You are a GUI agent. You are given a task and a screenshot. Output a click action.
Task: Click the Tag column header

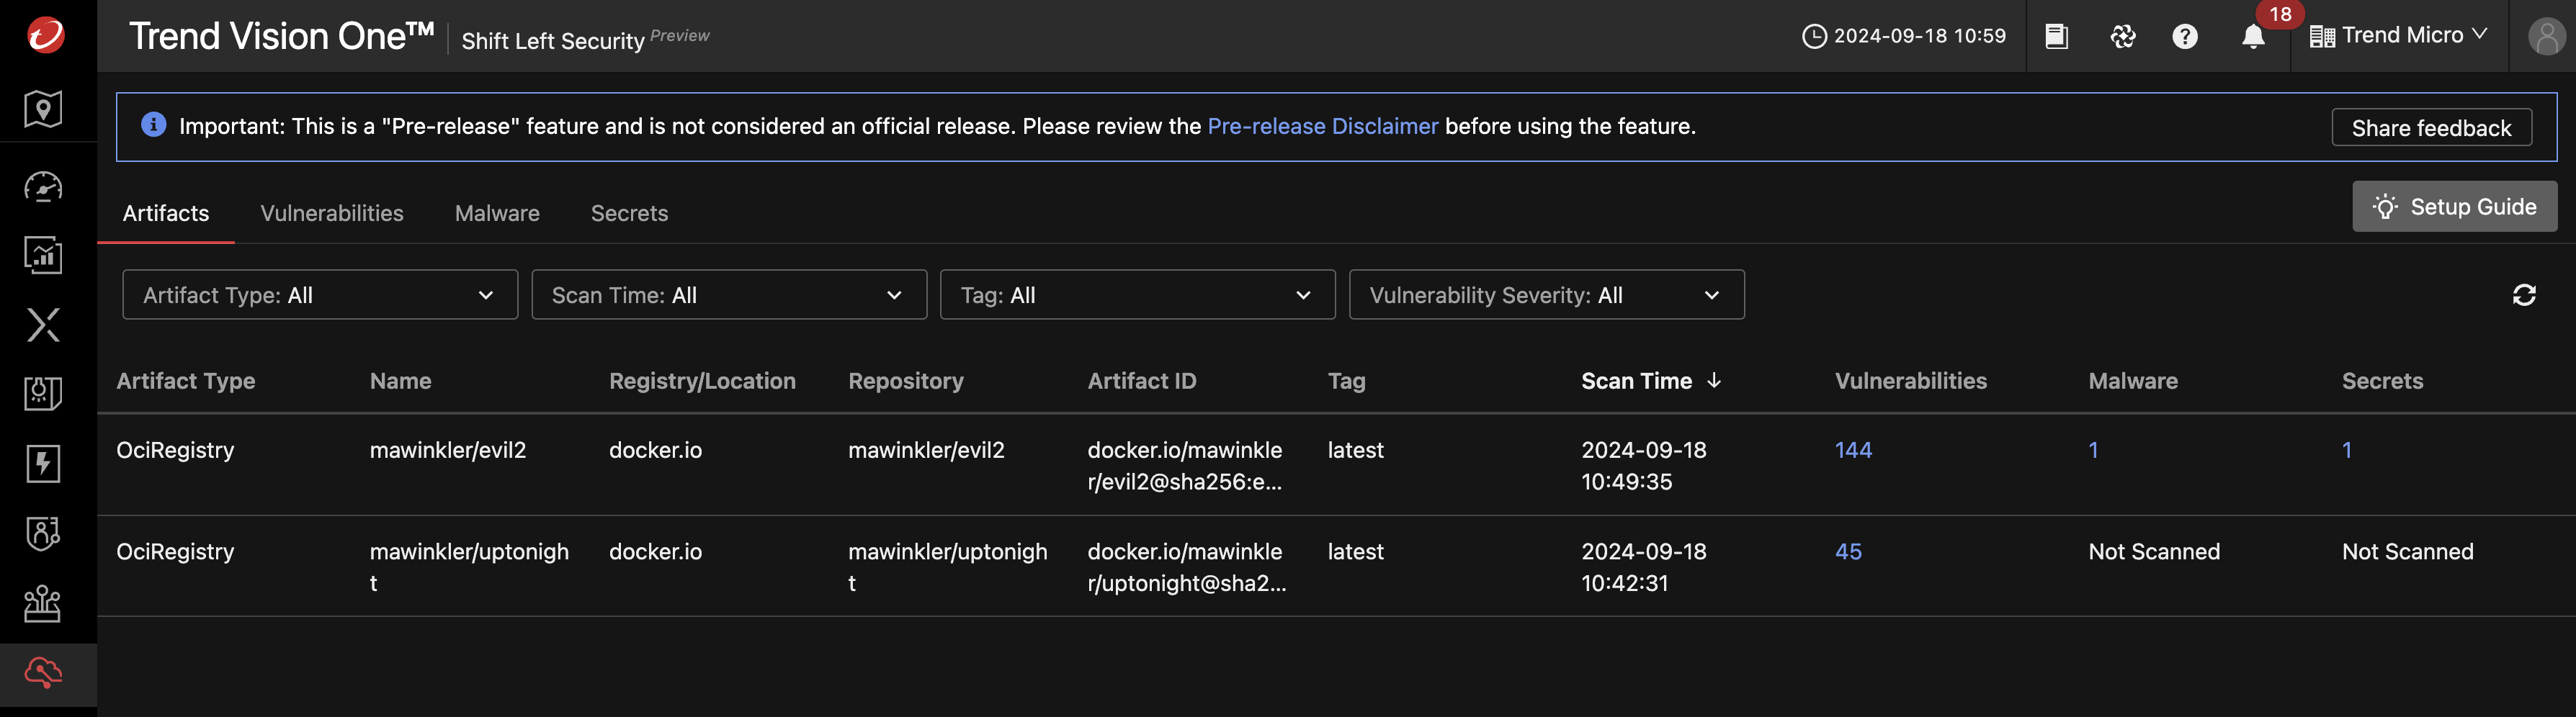[1346, 381]
